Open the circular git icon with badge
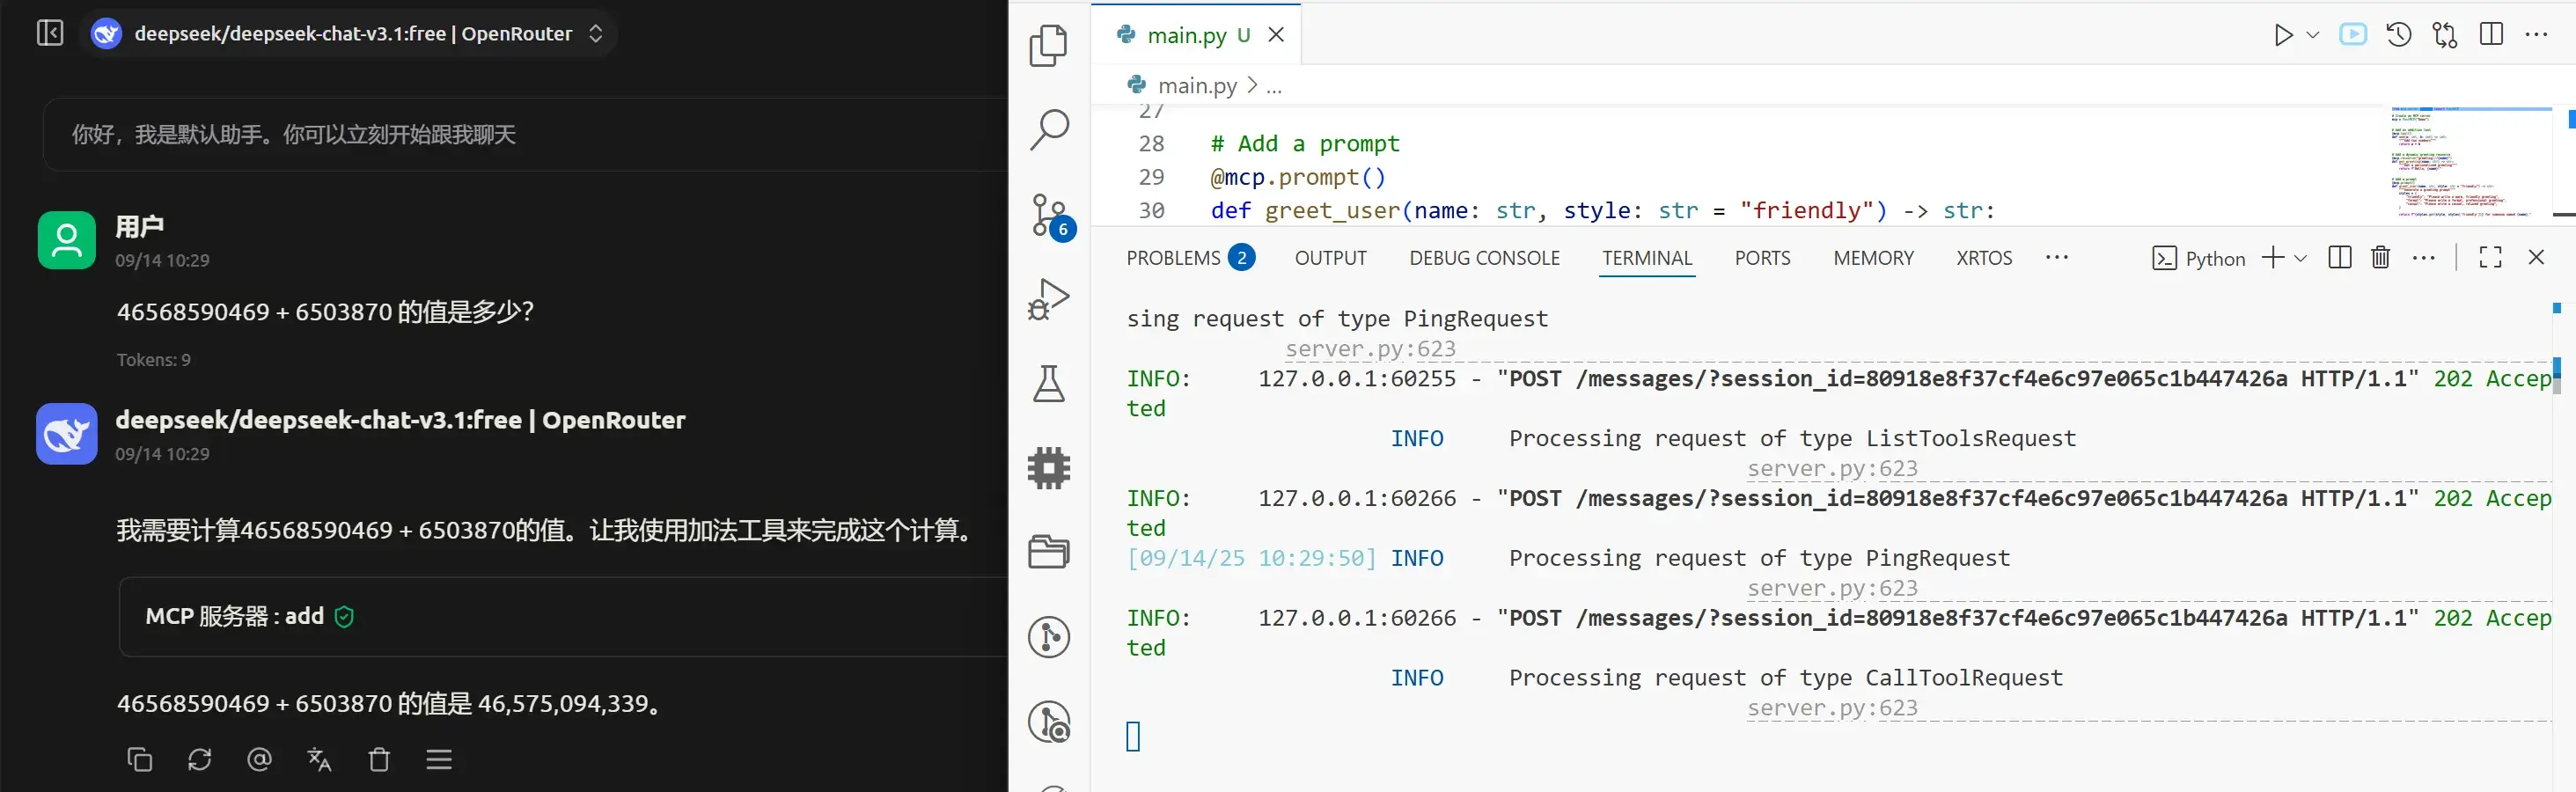 1049,722
